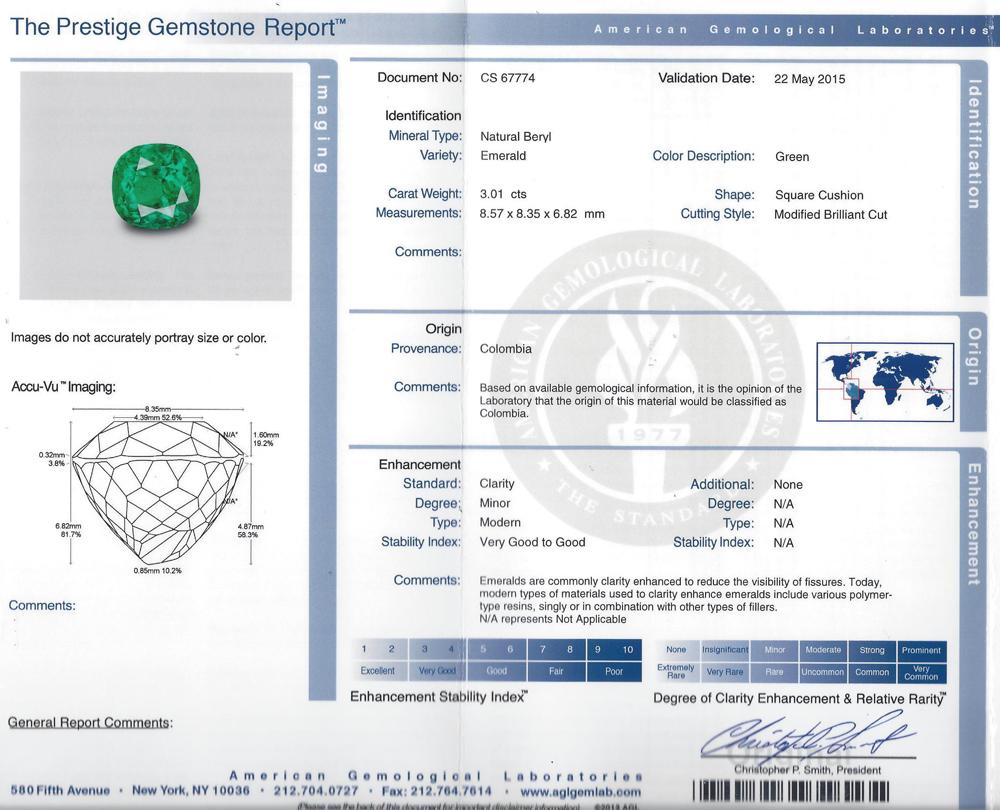
Task: Click the document number CS 67774
Action: [508, 78]
